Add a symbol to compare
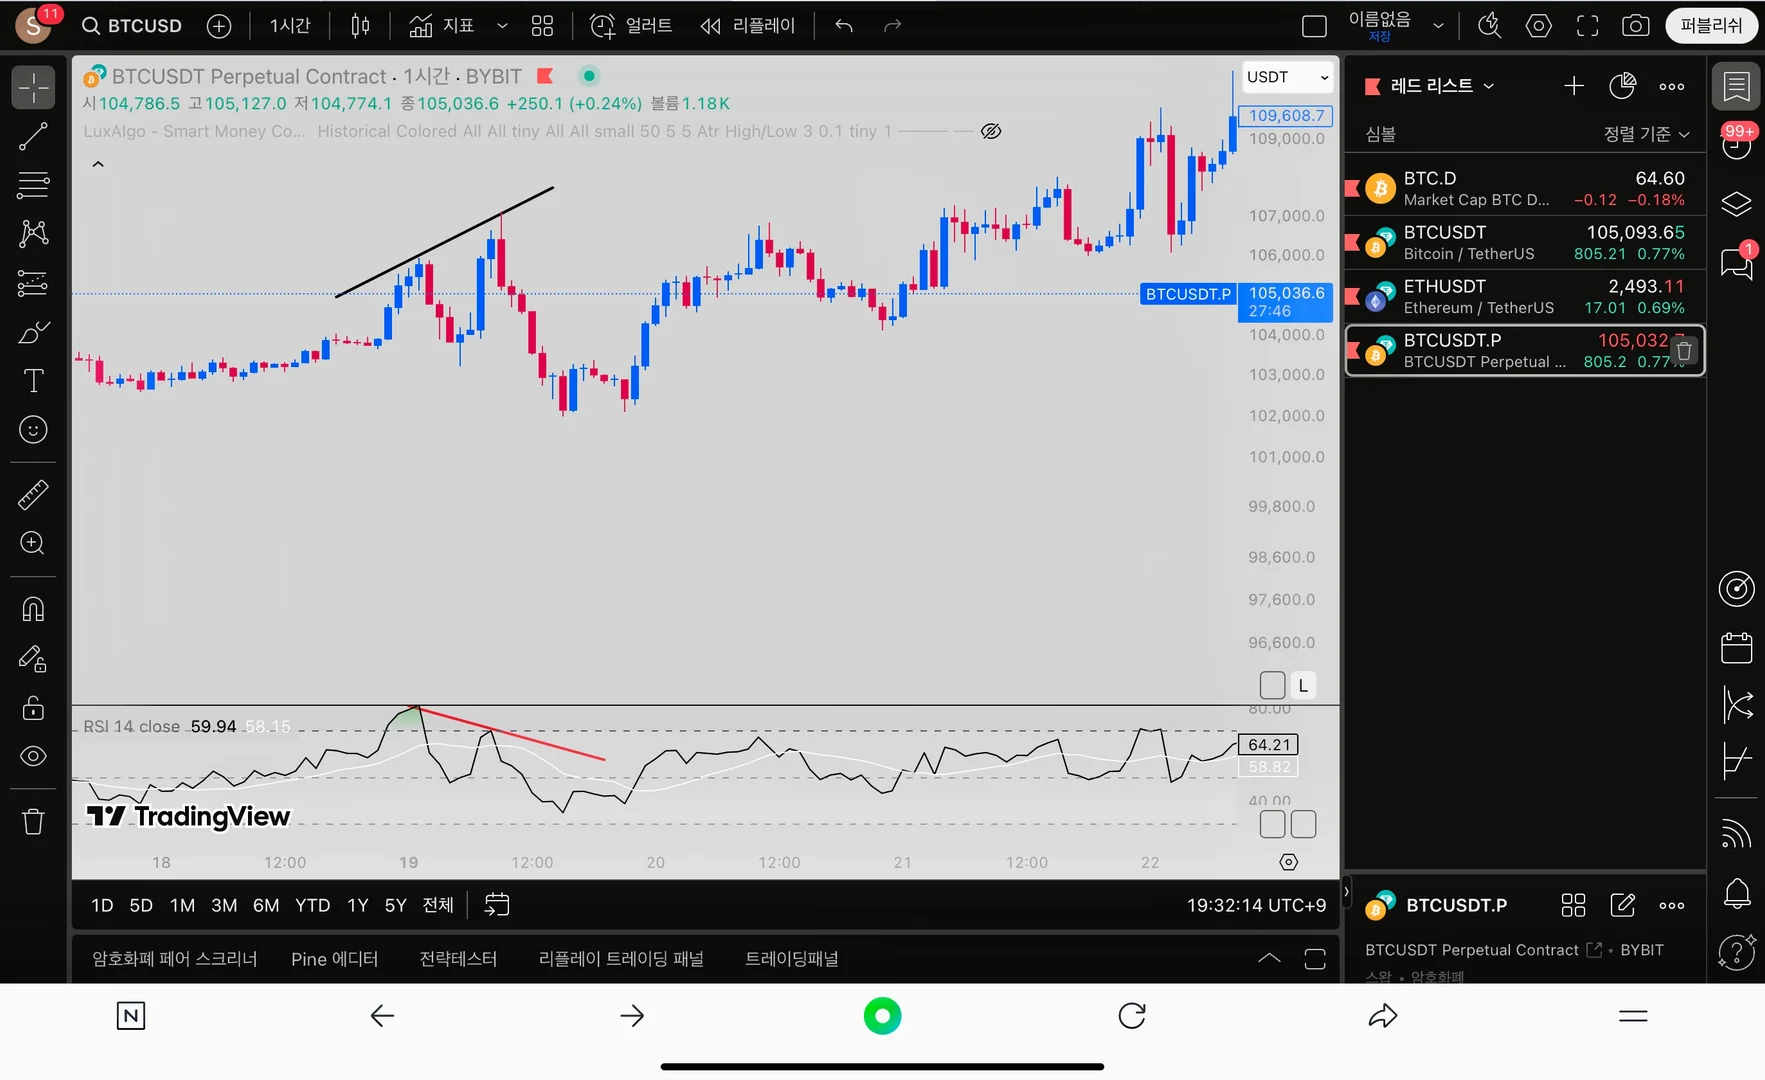 (x=219, y=26)
